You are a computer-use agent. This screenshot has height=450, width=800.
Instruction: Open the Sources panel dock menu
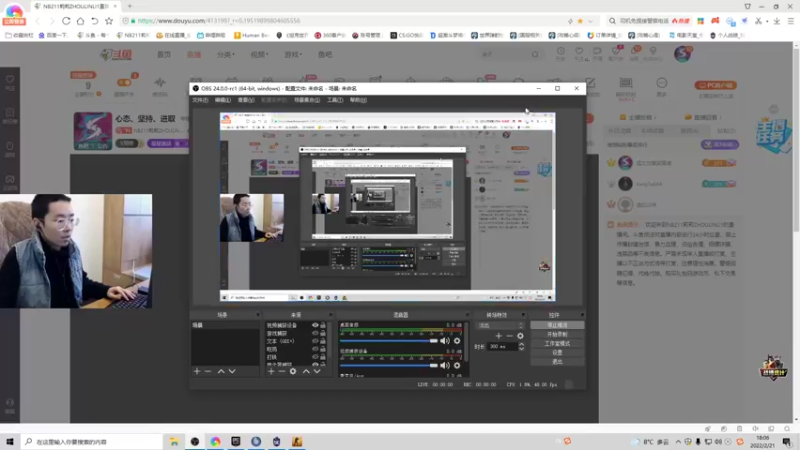tap(331, 315)
